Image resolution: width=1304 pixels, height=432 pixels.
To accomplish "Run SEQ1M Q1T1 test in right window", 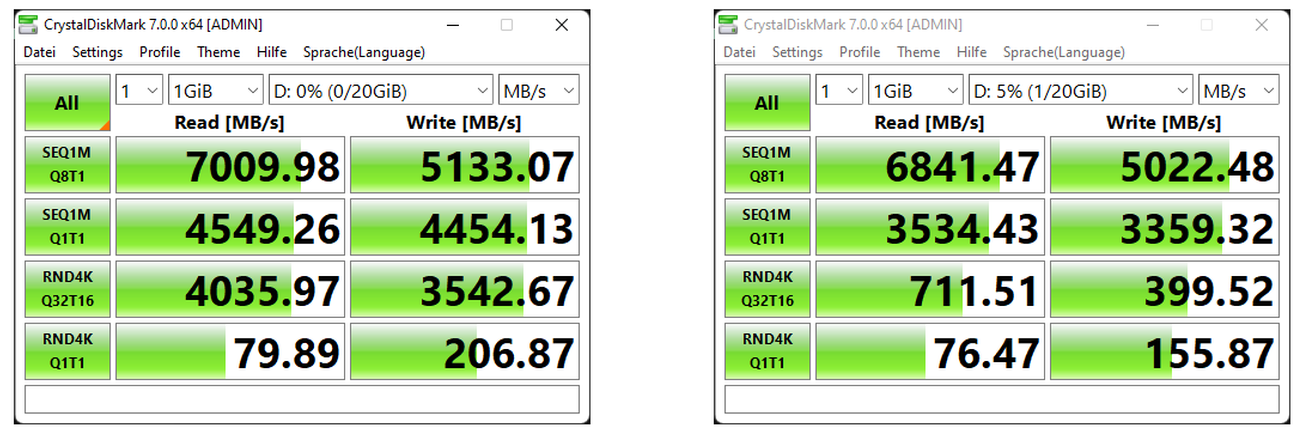I will (x=767, y=227).
